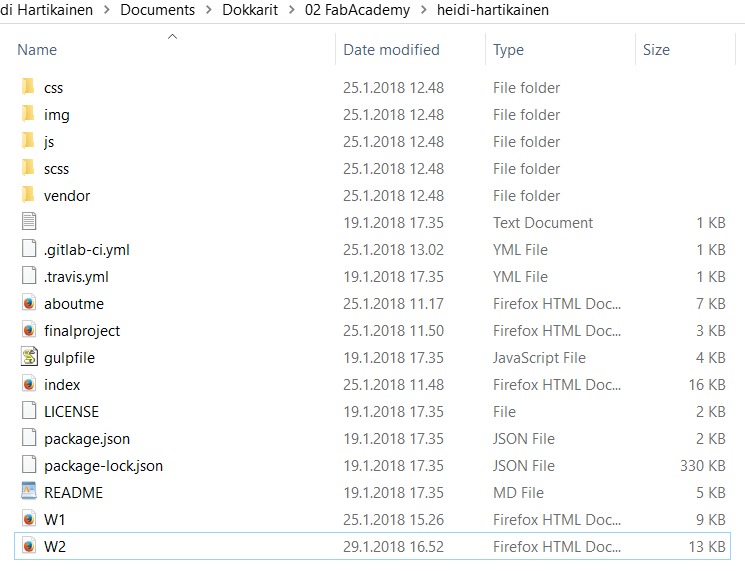Click the Firefox icon of W1
Image resolution: width=745 pixels, height=571 pixels.
[29, 519]
